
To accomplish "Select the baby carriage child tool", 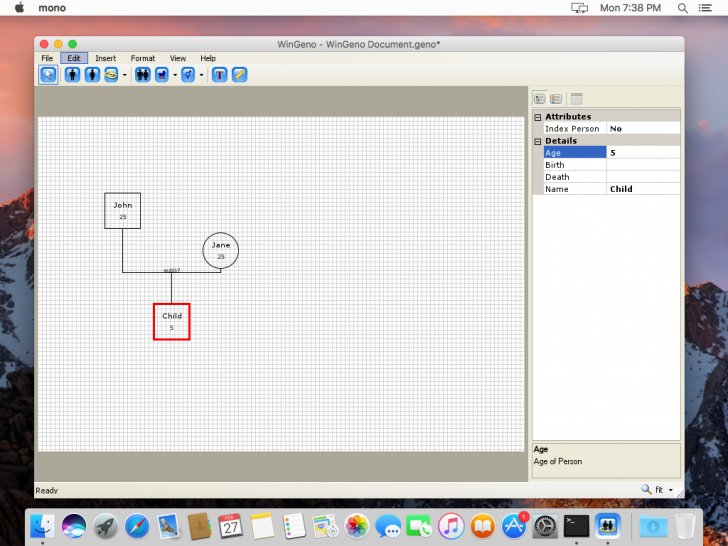I will point(162,75).
